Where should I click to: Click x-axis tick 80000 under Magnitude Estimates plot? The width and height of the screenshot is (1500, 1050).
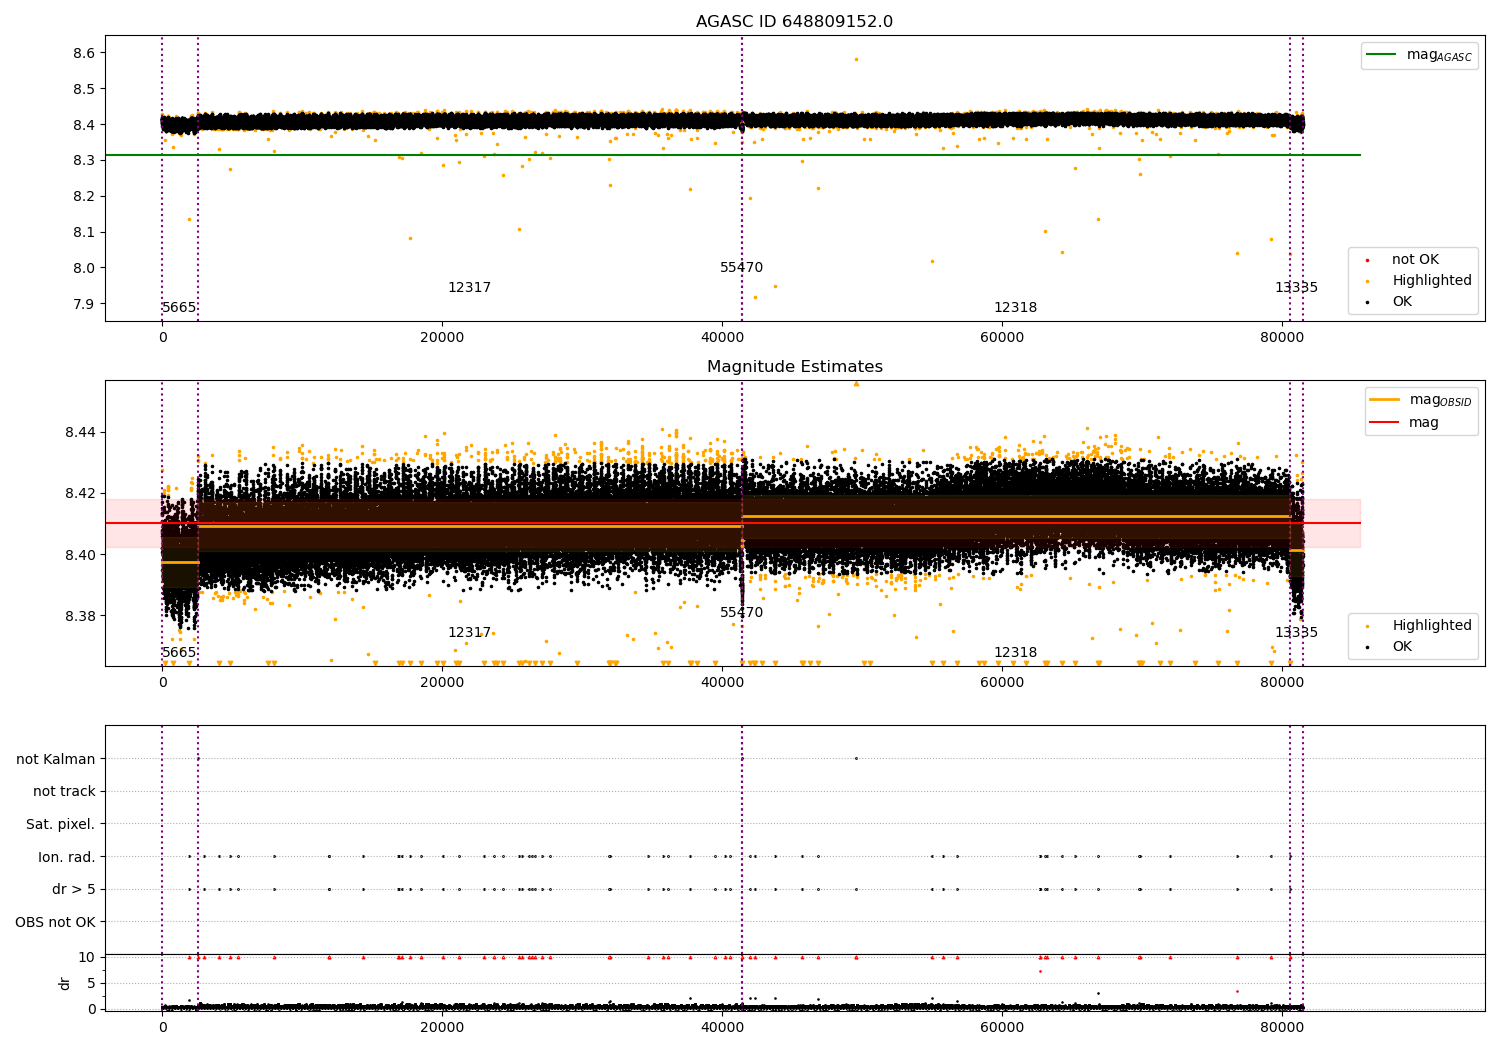[1282, 683]
